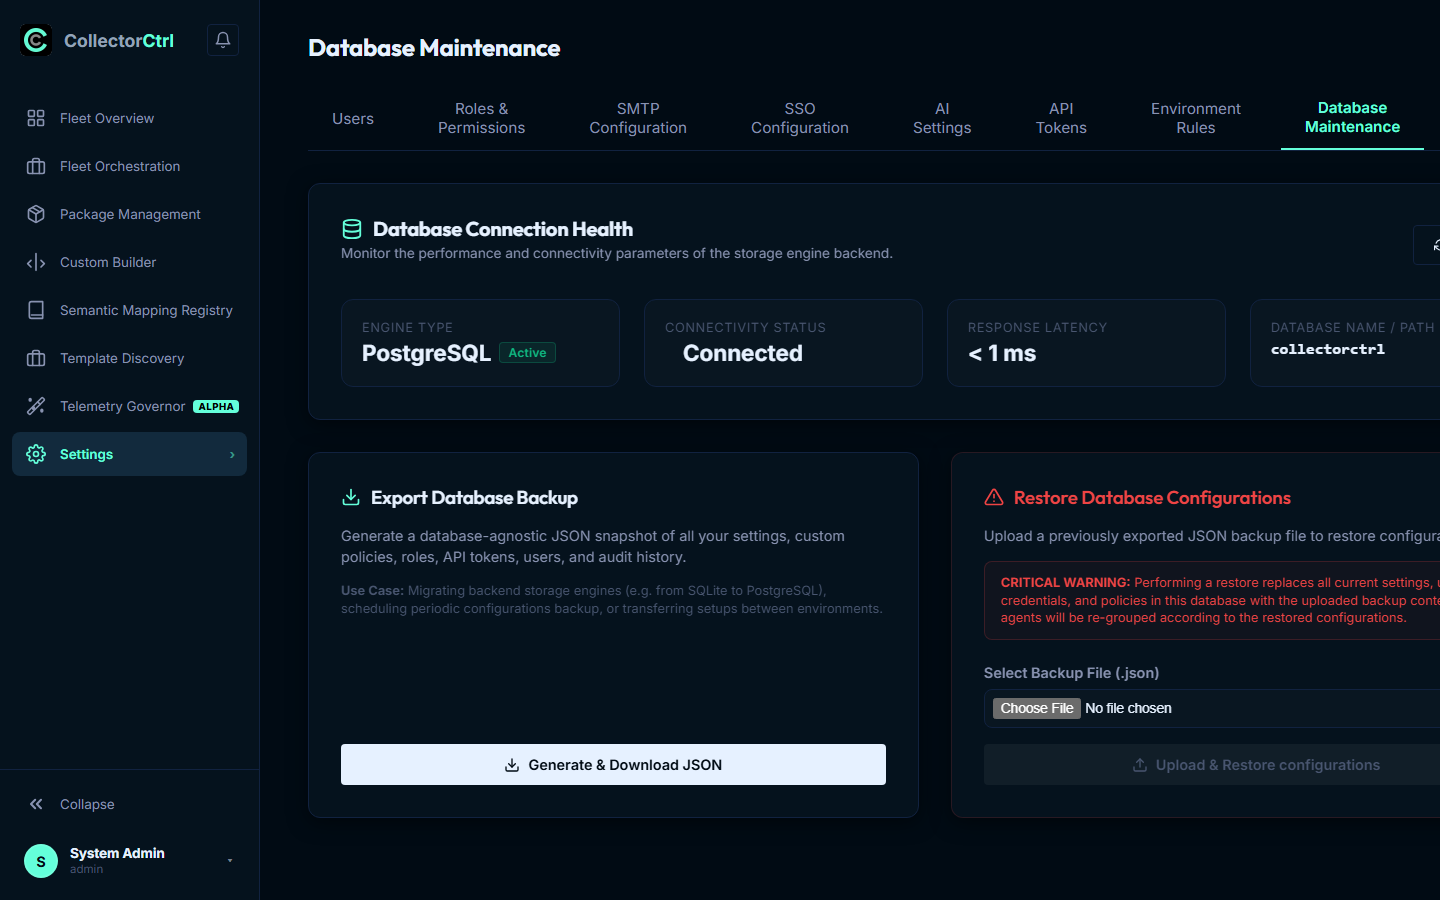The width and height of the screenshot is (1440, 900).
Task: Open the Environment Rules tab
Action: tap(1195, 118)
